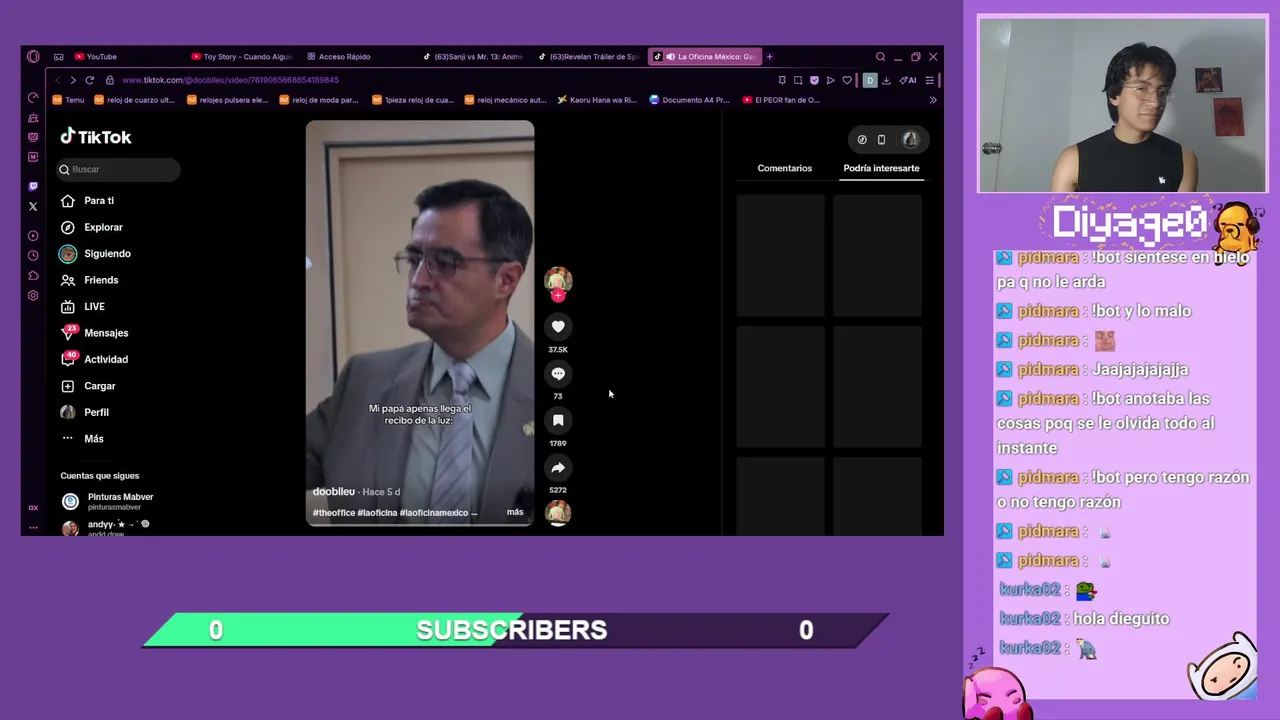The height and width of the screenshot is (720, 1280).
Task: Open Explorar in the TikTok sidebar
Action: (92, 227)
